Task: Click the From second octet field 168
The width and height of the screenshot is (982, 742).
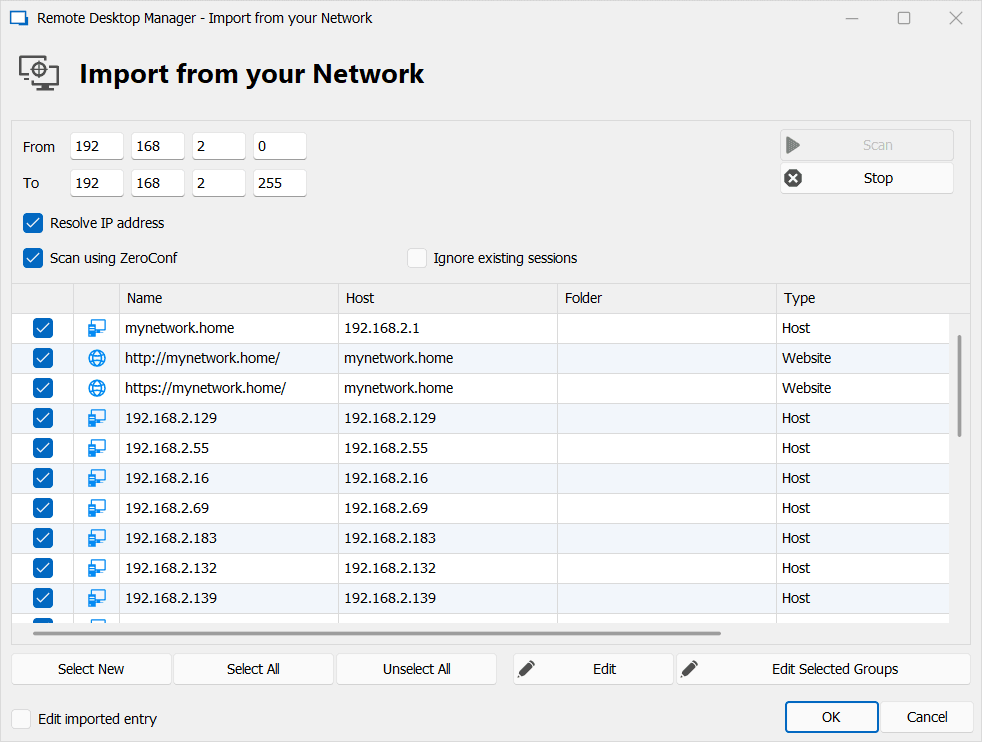Action: point(158,147)
